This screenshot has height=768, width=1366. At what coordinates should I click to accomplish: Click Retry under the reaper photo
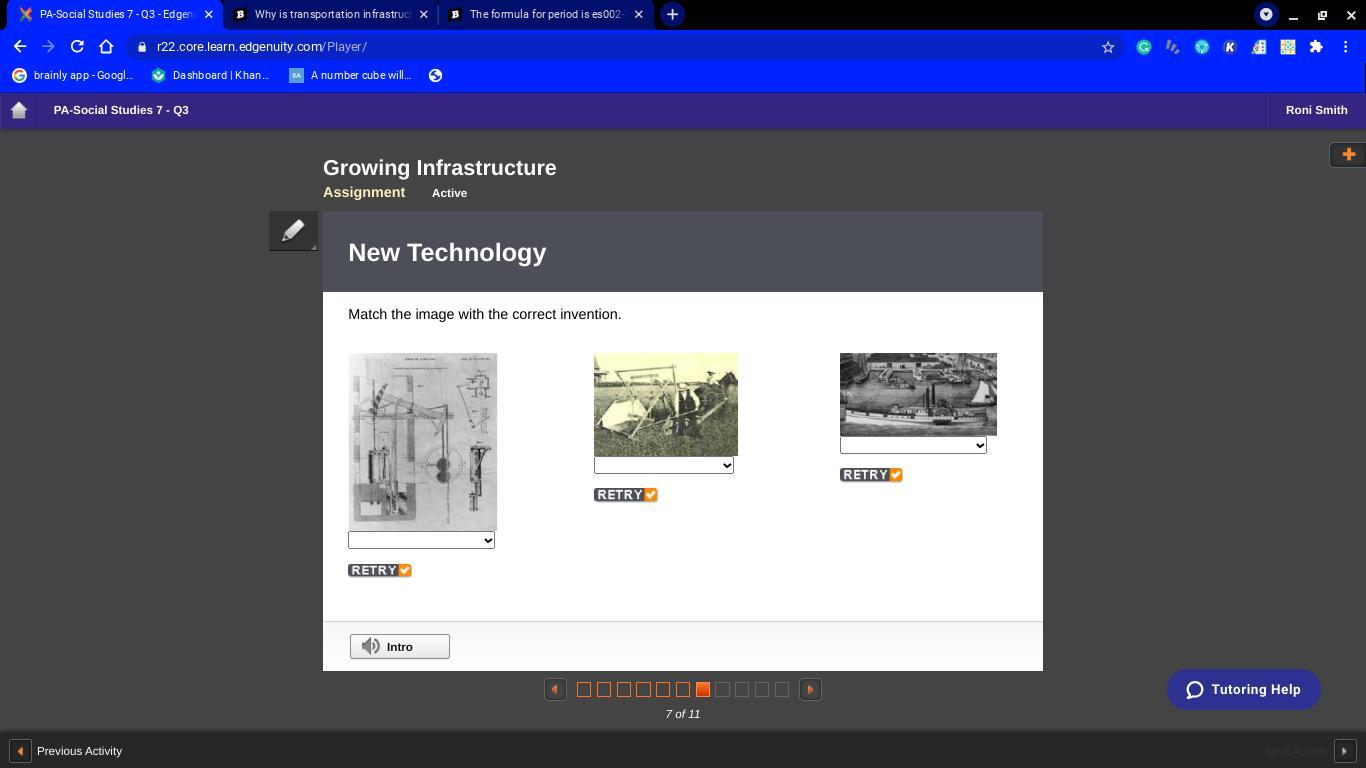tap(626, 495)
